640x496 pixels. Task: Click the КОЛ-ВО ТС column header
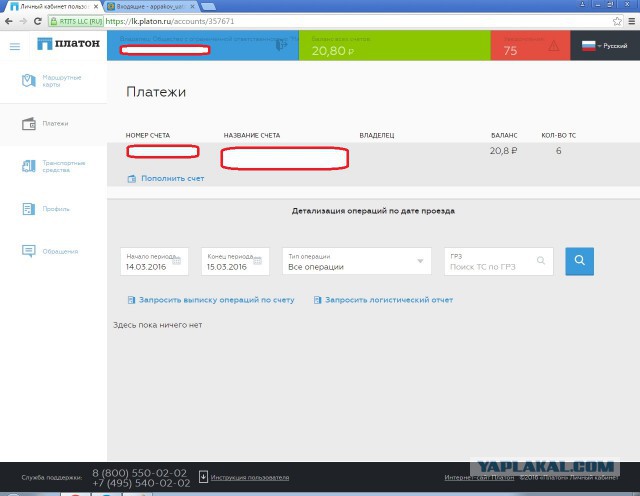pyautogui.click(x=558, y=135)
